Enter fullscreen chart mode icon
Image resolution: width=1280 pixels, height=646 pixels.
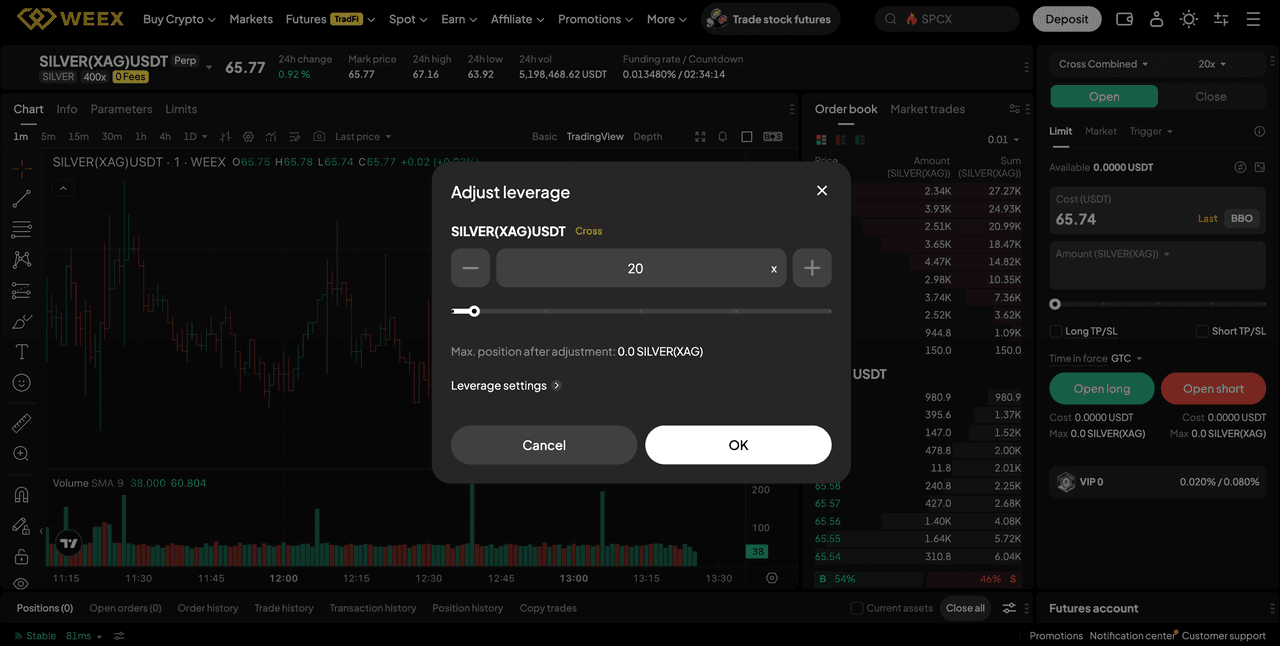pyautogui.click(x=700, y=137)
